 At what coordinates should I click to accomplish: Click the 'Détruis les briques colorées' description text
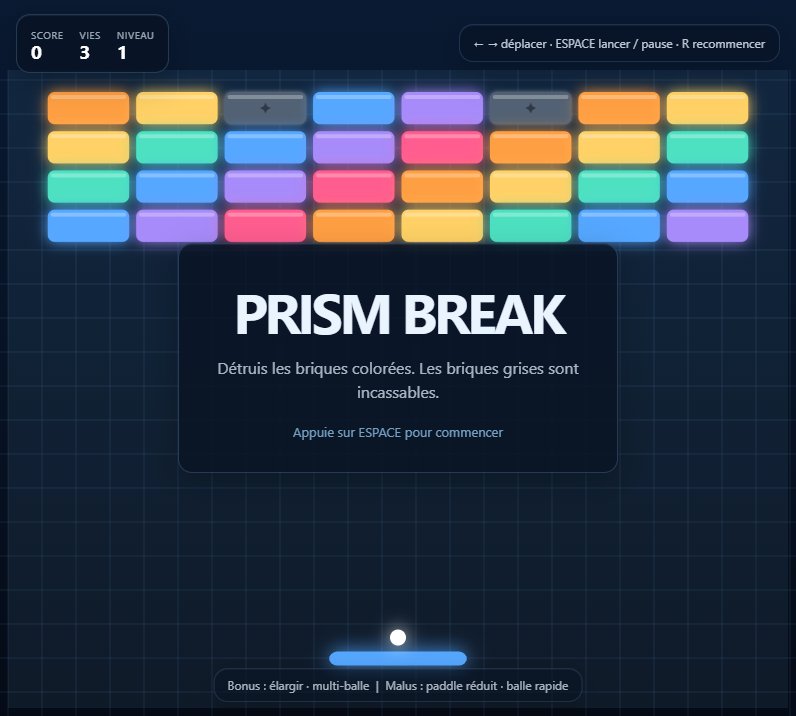tap(397, 380)
